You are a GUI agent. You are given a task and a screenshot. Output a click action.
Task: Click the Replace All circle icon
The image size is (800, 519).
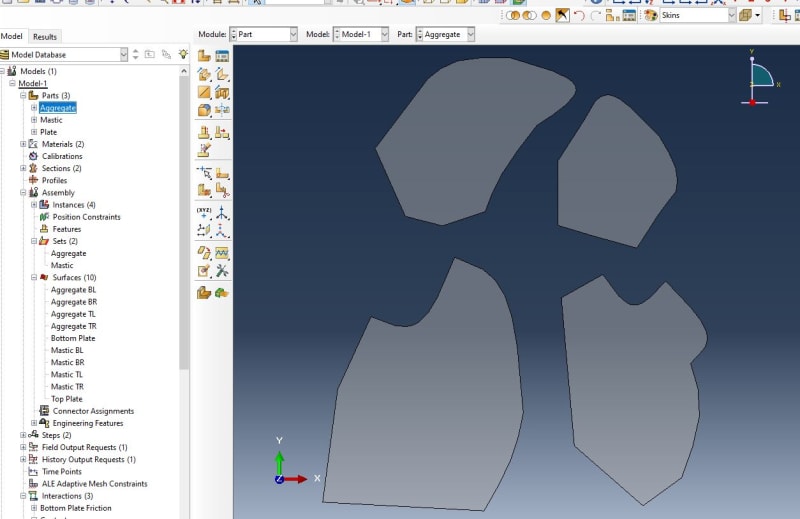click(x=546, y=15)
